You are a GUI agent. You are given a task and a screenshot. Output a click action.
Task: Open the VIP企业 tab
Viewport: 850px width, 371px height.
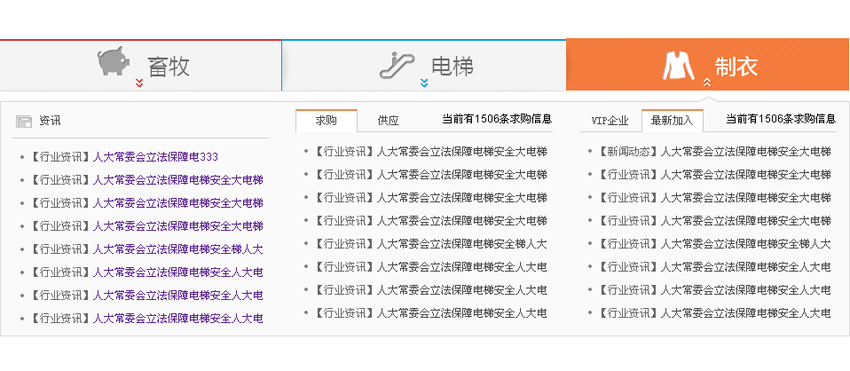610,120
